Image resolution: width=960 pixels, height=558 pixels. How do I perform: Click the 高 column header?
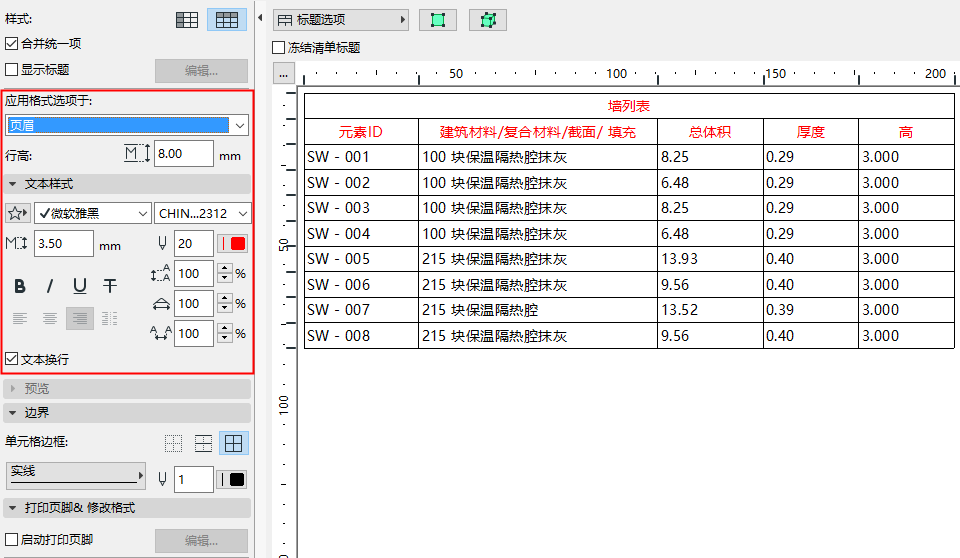pyautogui.click(x=906, y=132)
